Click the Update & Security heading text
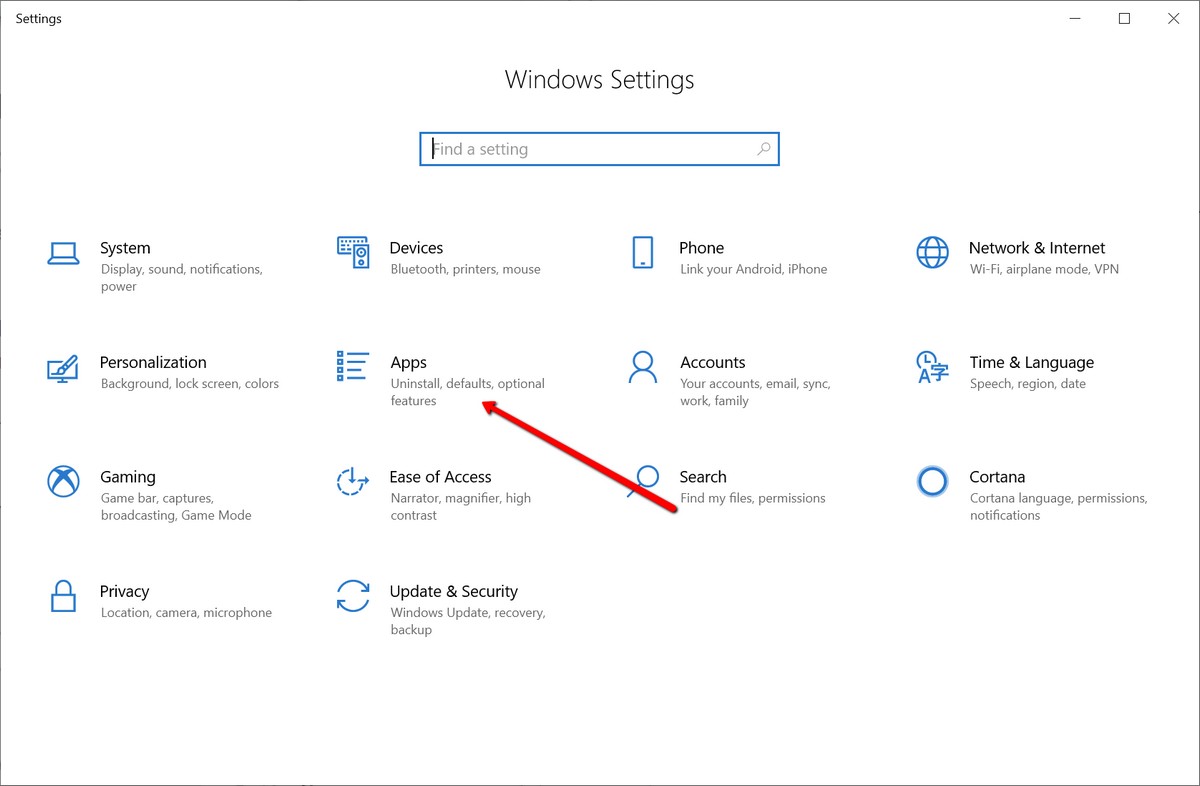The image size is (1200, 786). pos(453,591)
